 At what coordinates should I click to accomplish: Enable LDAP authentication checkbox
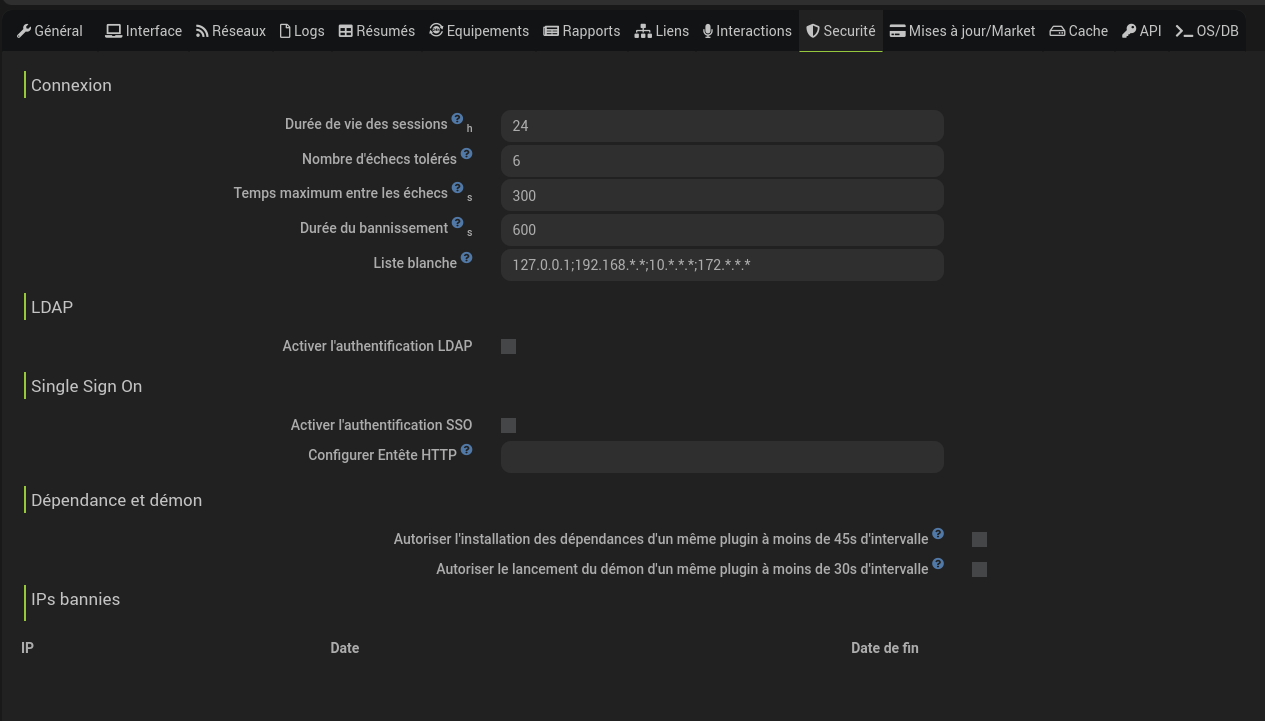pyautogui.click(x=508, y=347)
